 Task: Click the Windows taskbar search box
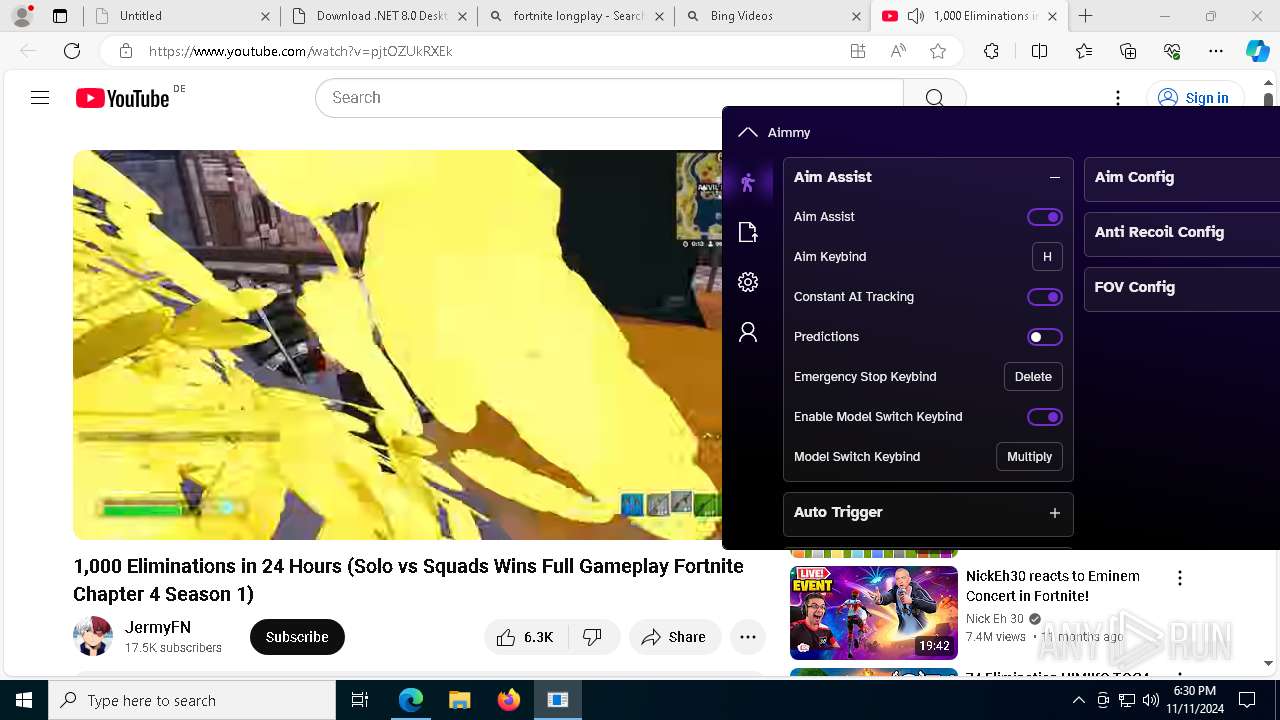192,700
